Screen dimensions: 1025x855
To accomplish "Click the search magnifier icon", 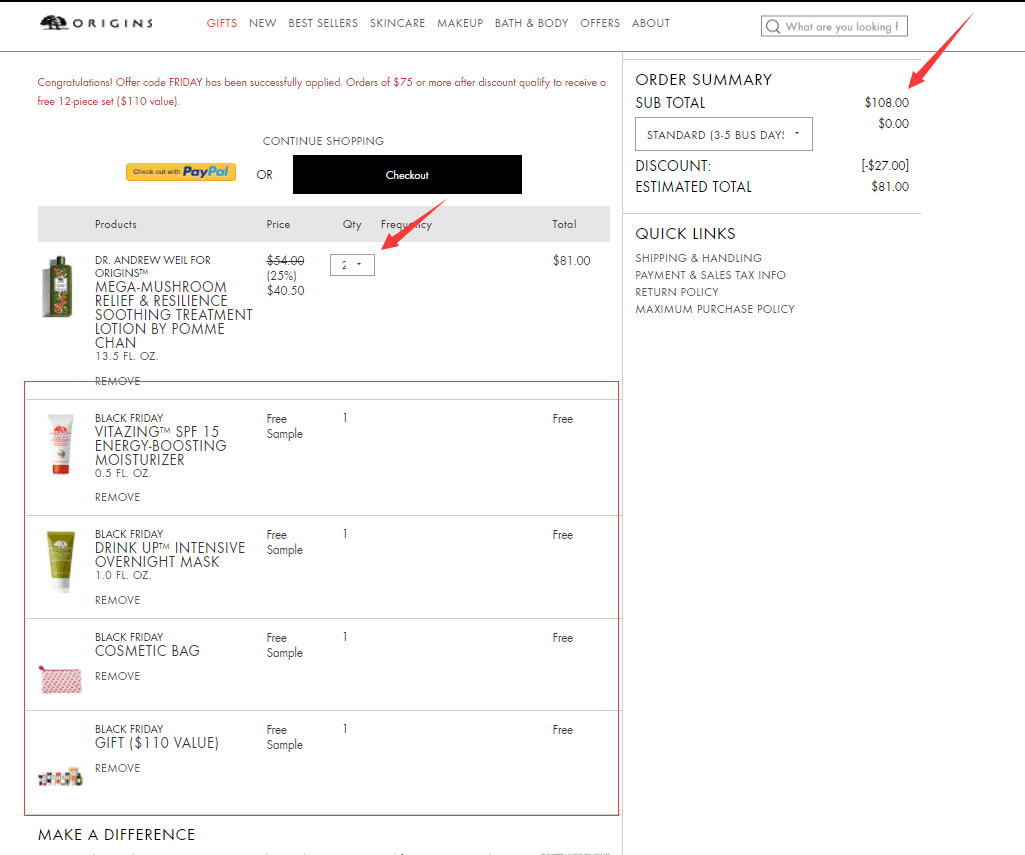I will coord(773,27).
